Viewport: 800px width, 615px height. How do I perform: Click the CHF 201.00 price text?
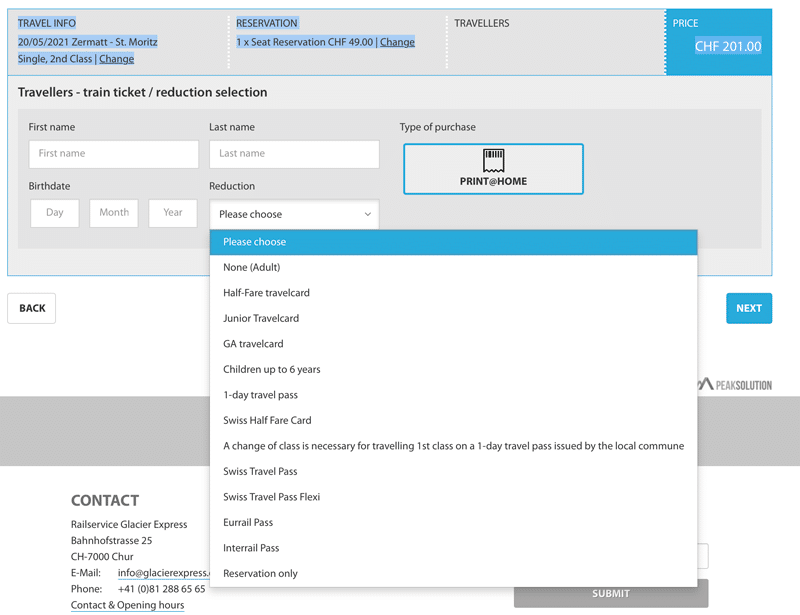pos(728,46)
